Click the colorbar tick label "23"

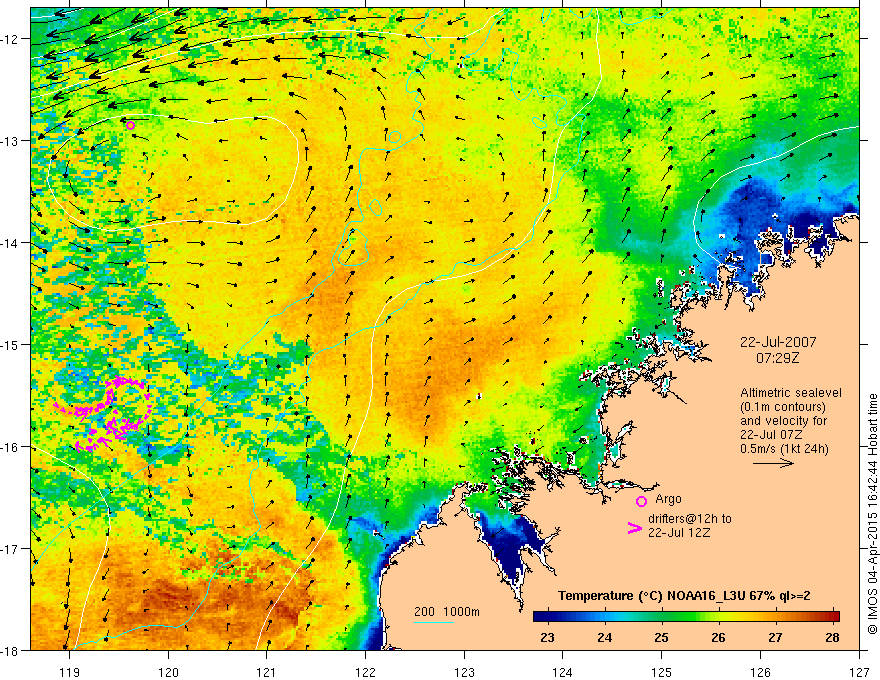tap(547, 637)
